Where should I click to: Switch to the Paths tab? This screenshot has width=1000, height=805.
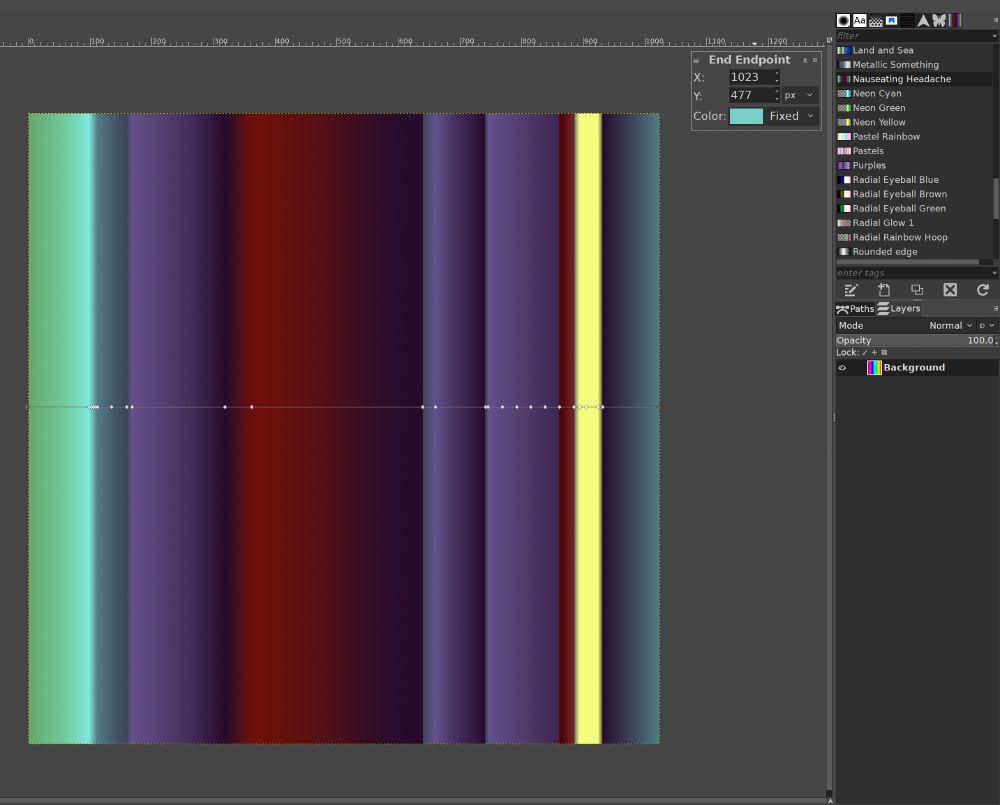point(855,309)
